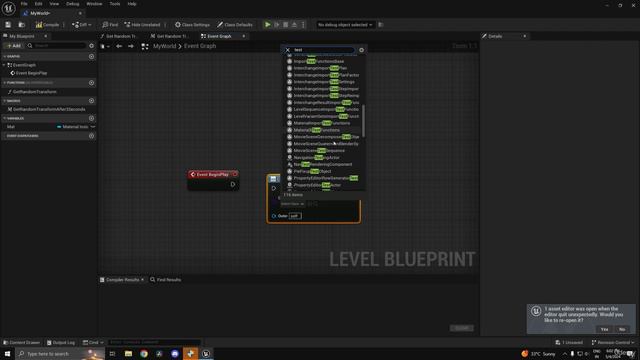Add a new graph with plus icon
The image size is (640, 360).
(x=91, y=56)
